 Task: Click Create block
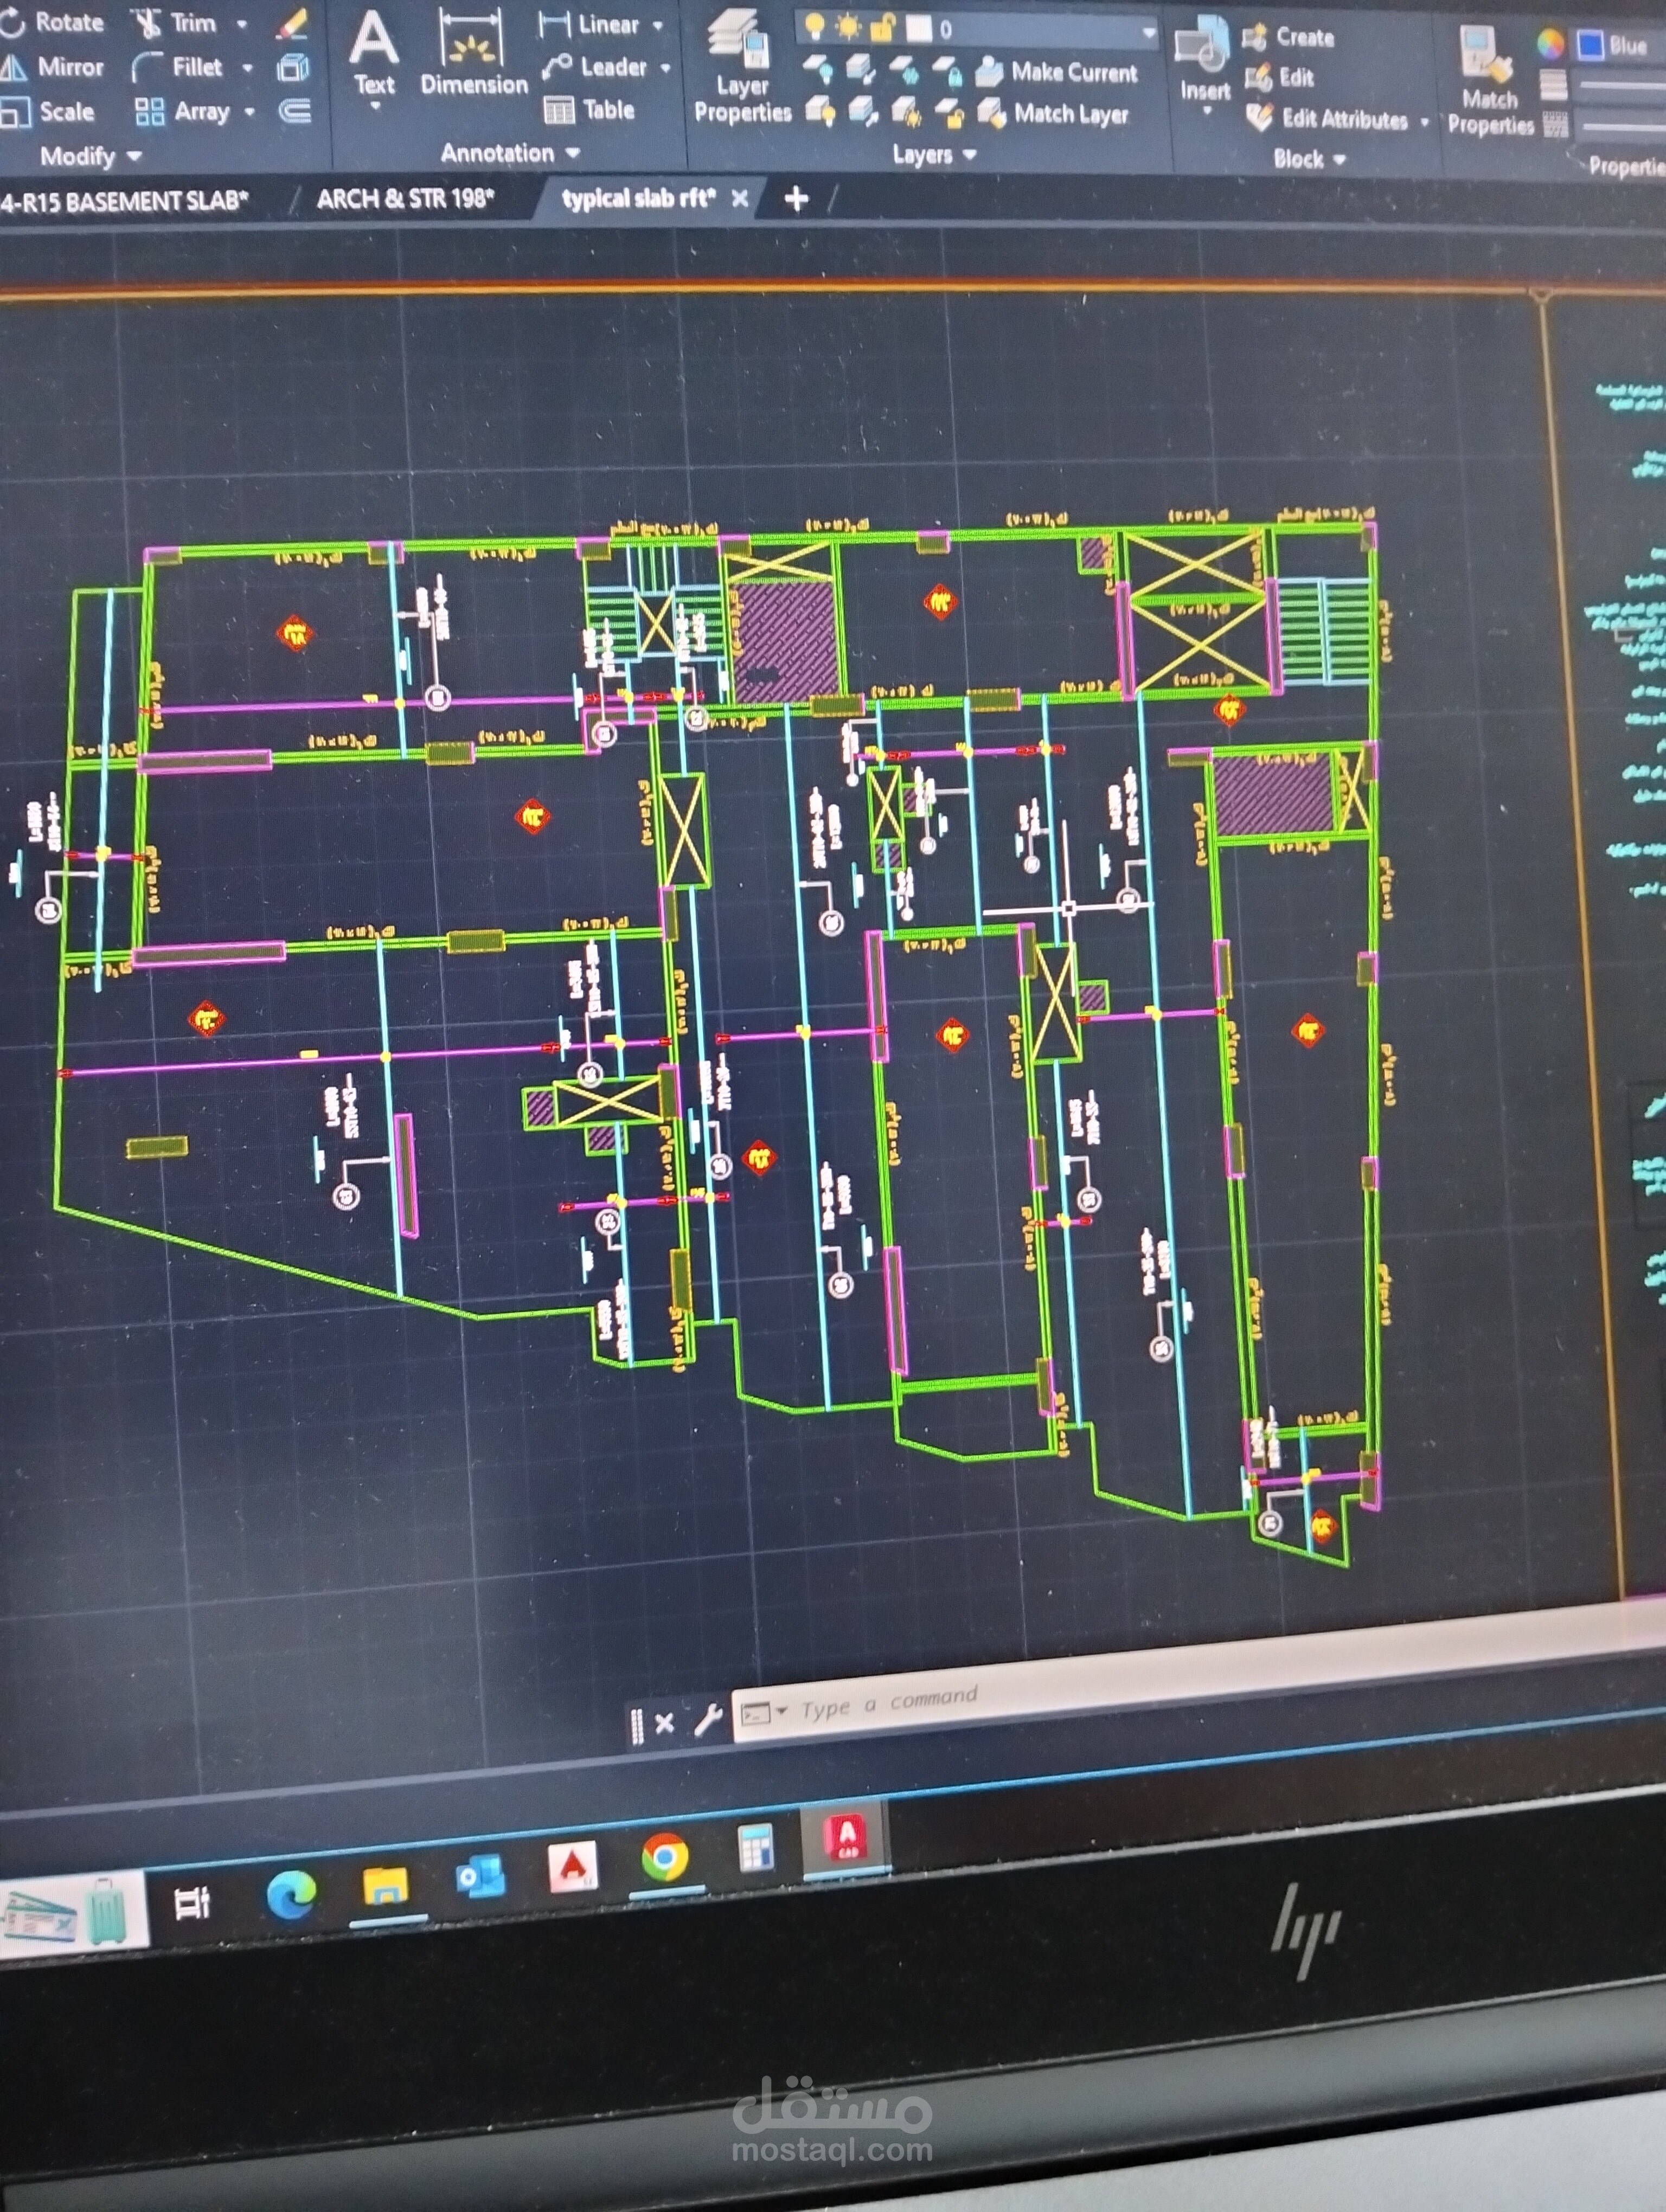1288,37
